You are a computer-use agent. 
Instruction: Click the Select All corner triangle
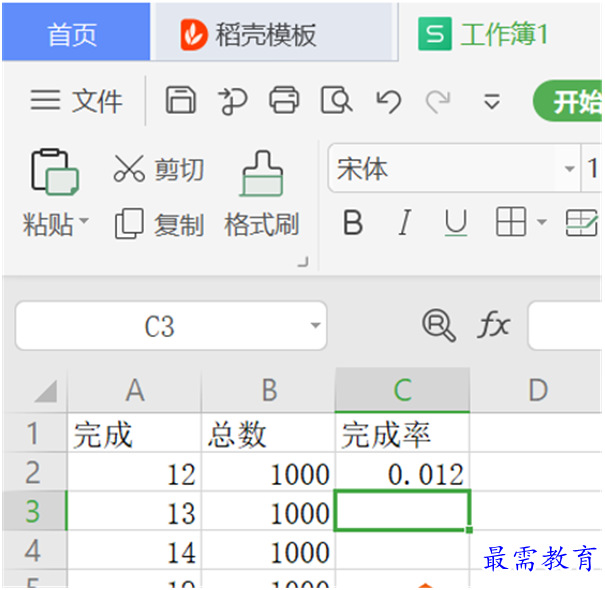tap(46, 391)
